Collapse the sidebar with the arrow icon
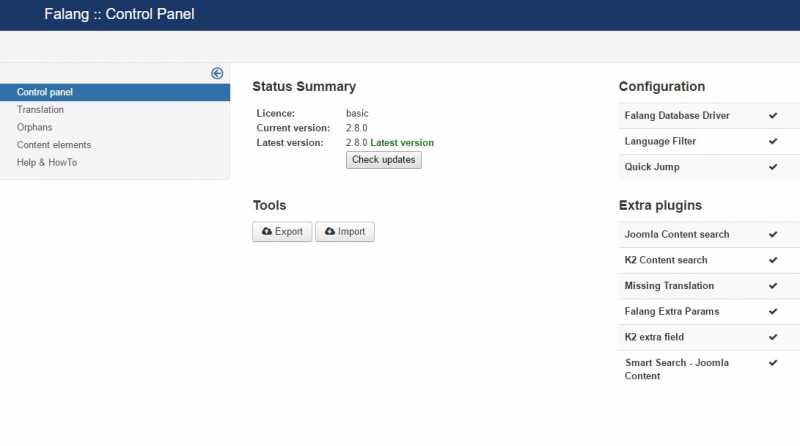This screenshot has width=800, height=446. click(217, 73)
